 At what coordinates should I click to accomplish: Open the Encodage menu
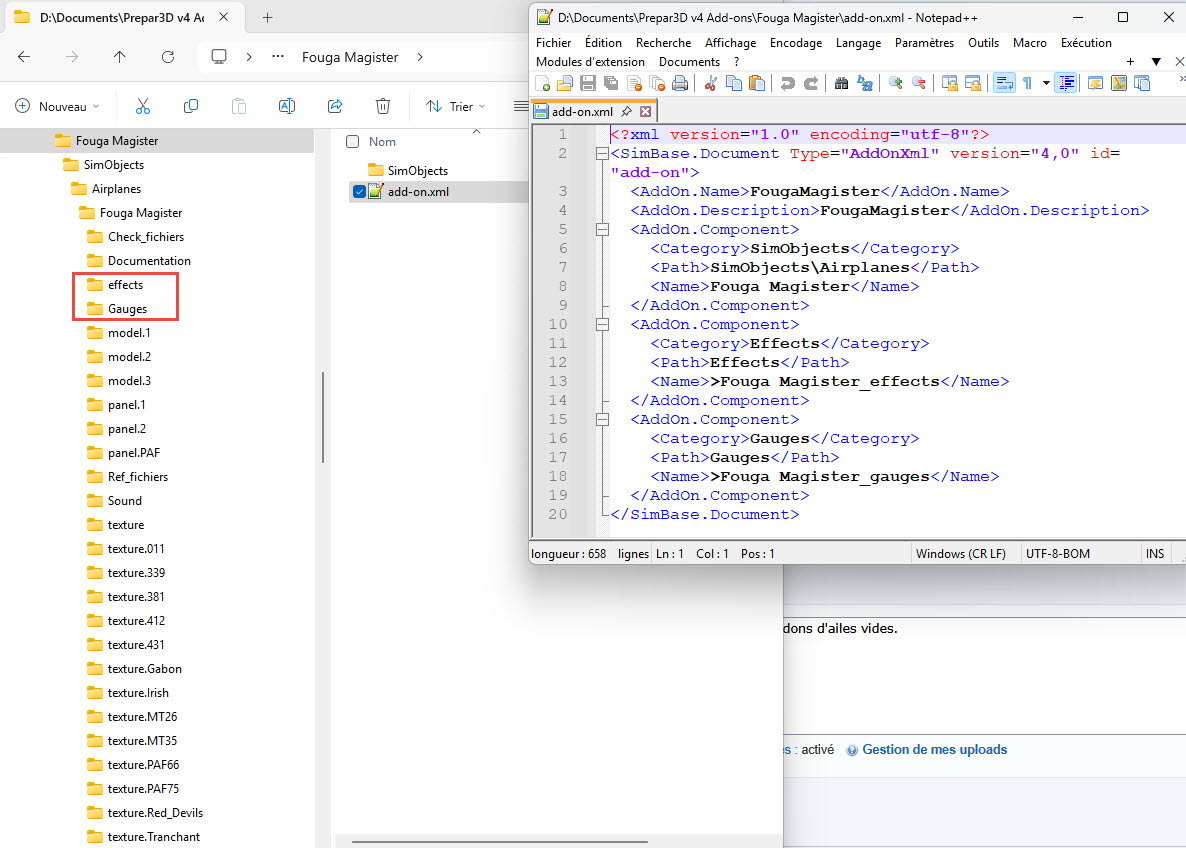click(x=796, y=43)
